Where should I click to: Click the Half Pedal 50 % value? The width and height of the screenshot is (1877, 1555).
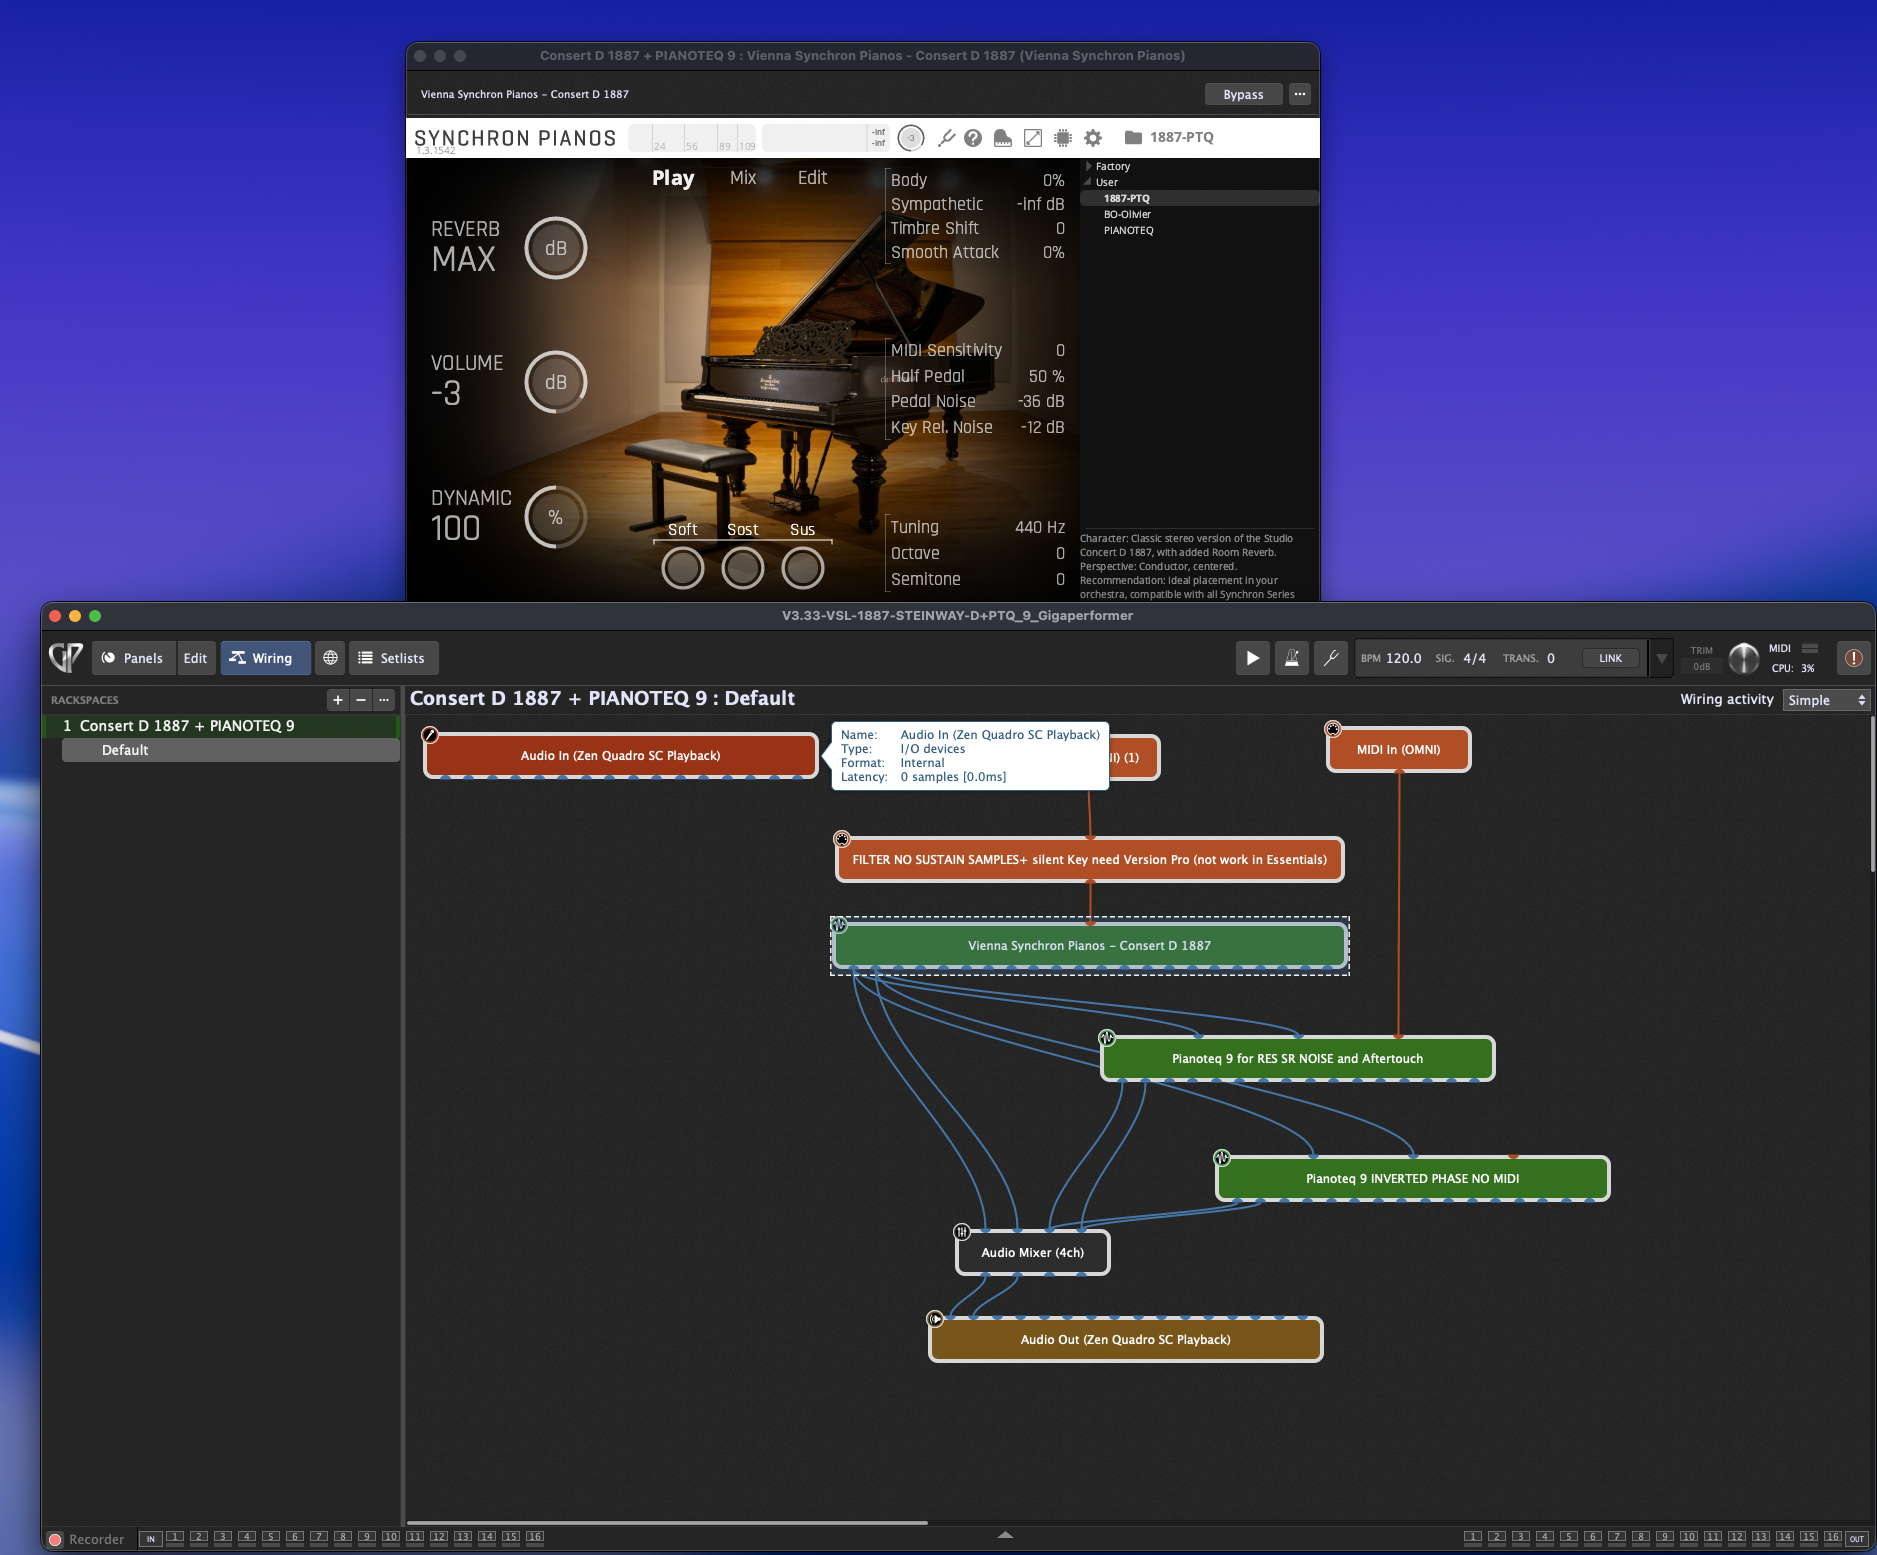pyautogui.click(x=1046, y=376)
